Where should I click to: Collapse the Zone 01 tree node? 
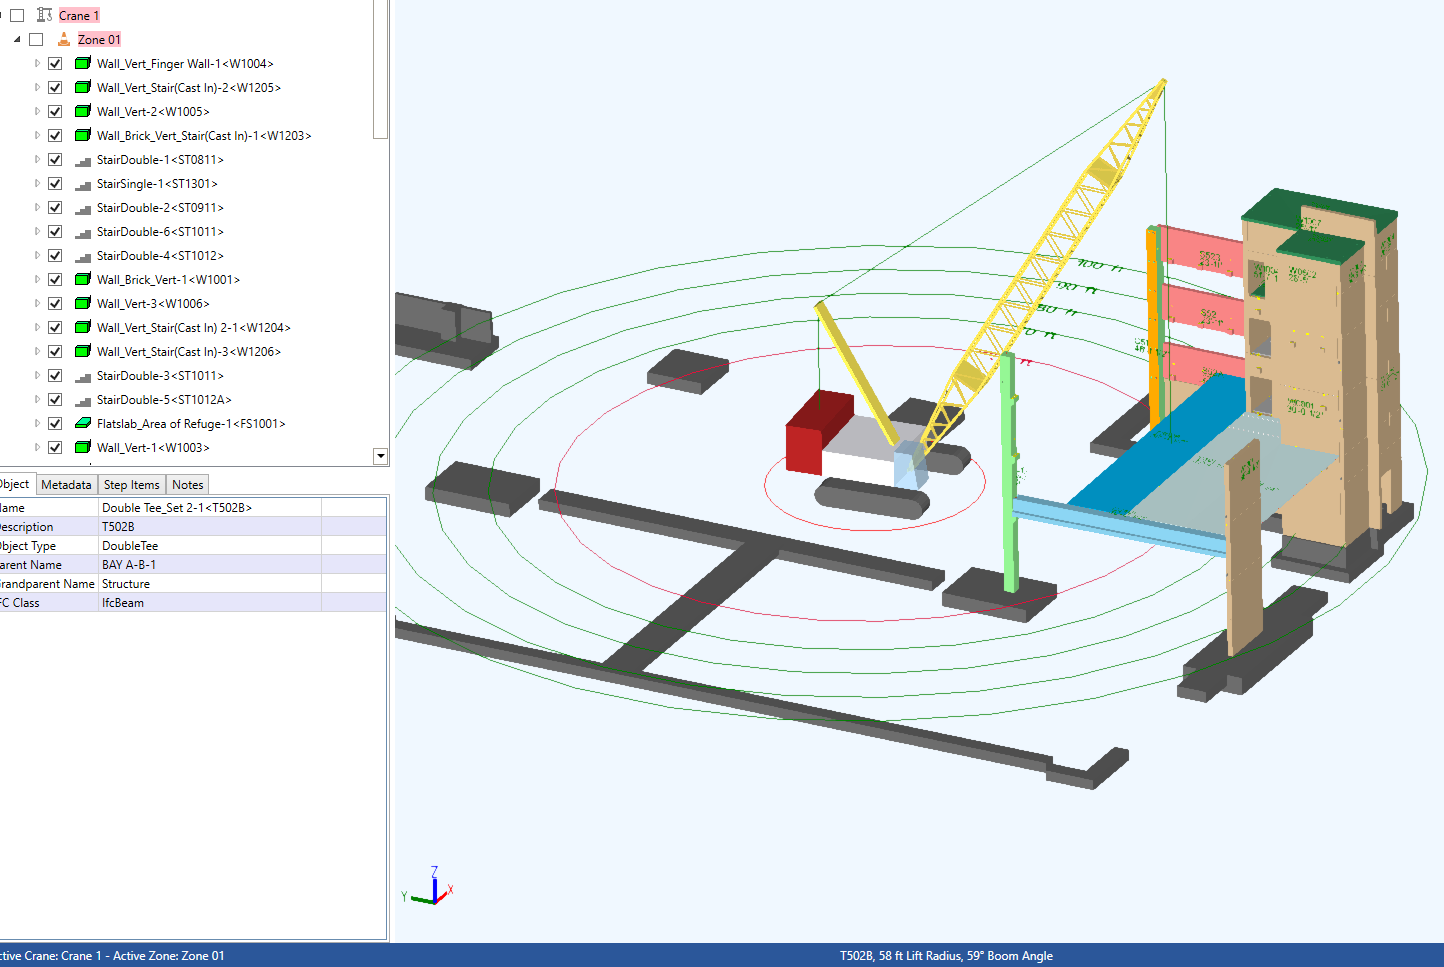tap(17, 39)
